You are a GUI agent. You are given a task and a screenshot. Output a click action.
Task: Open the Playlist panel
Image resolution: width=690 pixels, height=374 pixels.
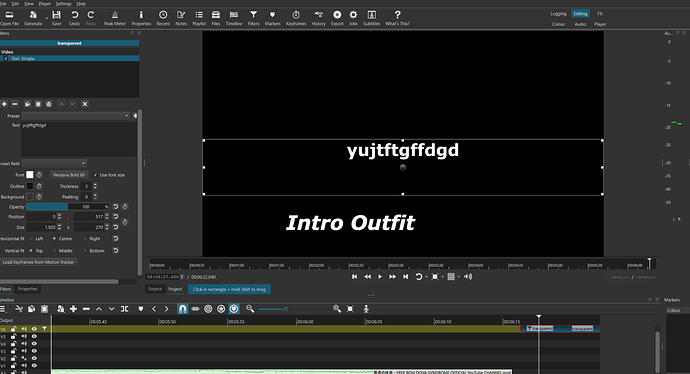(199, 18)
